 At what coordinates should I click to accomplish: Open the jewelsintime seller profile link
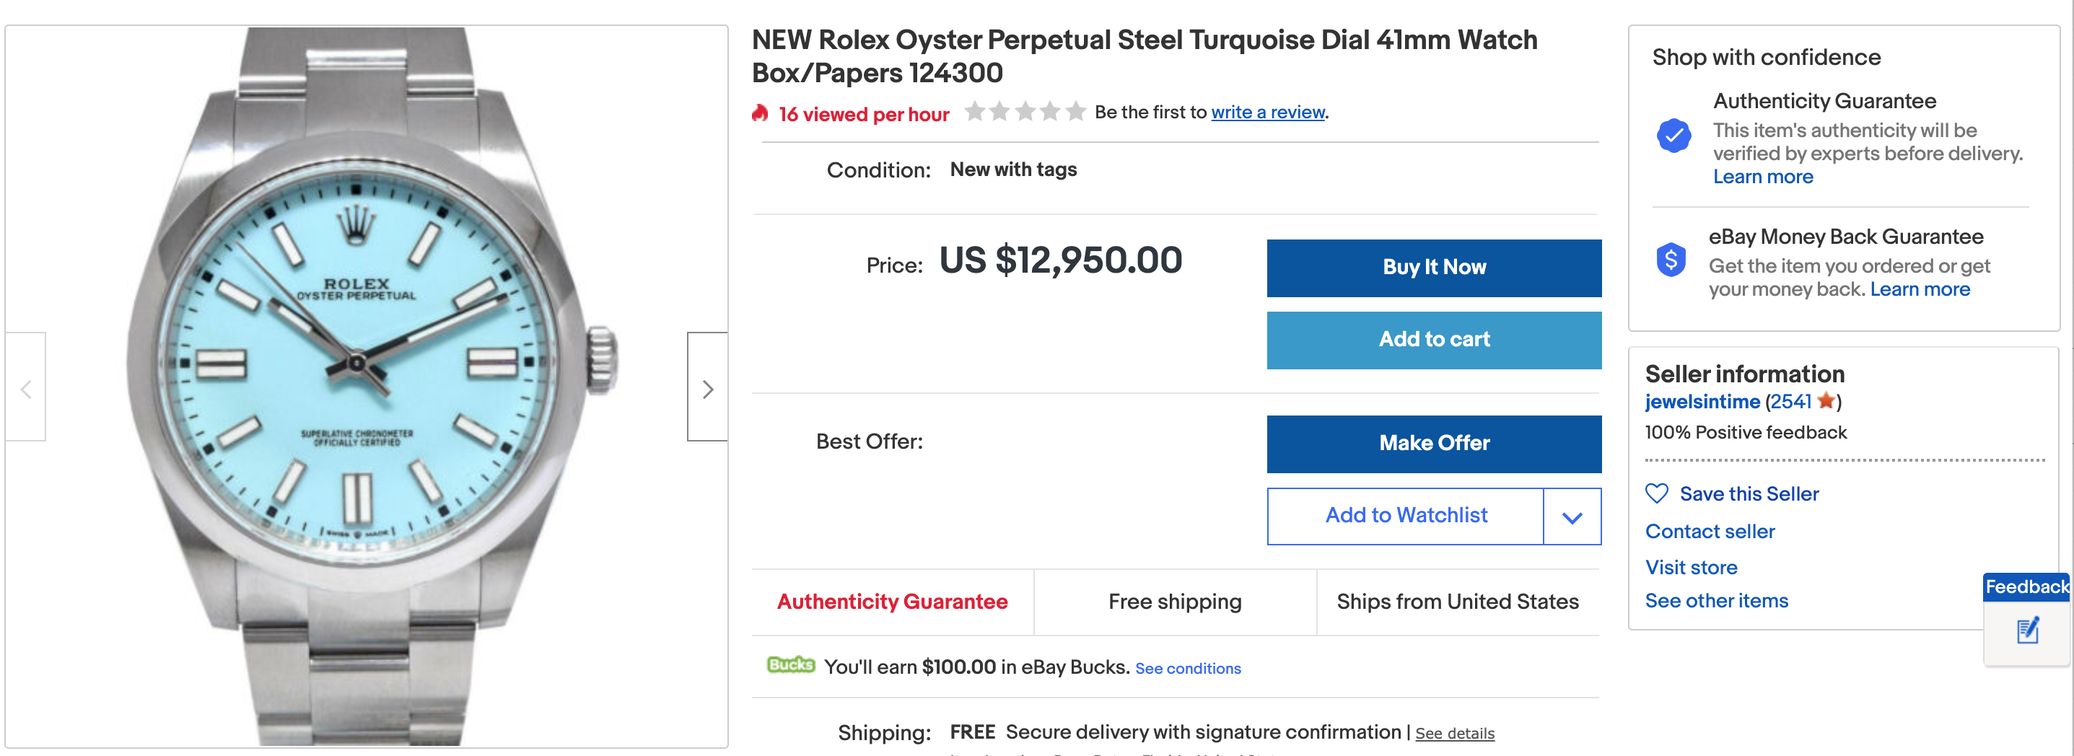1702,402
